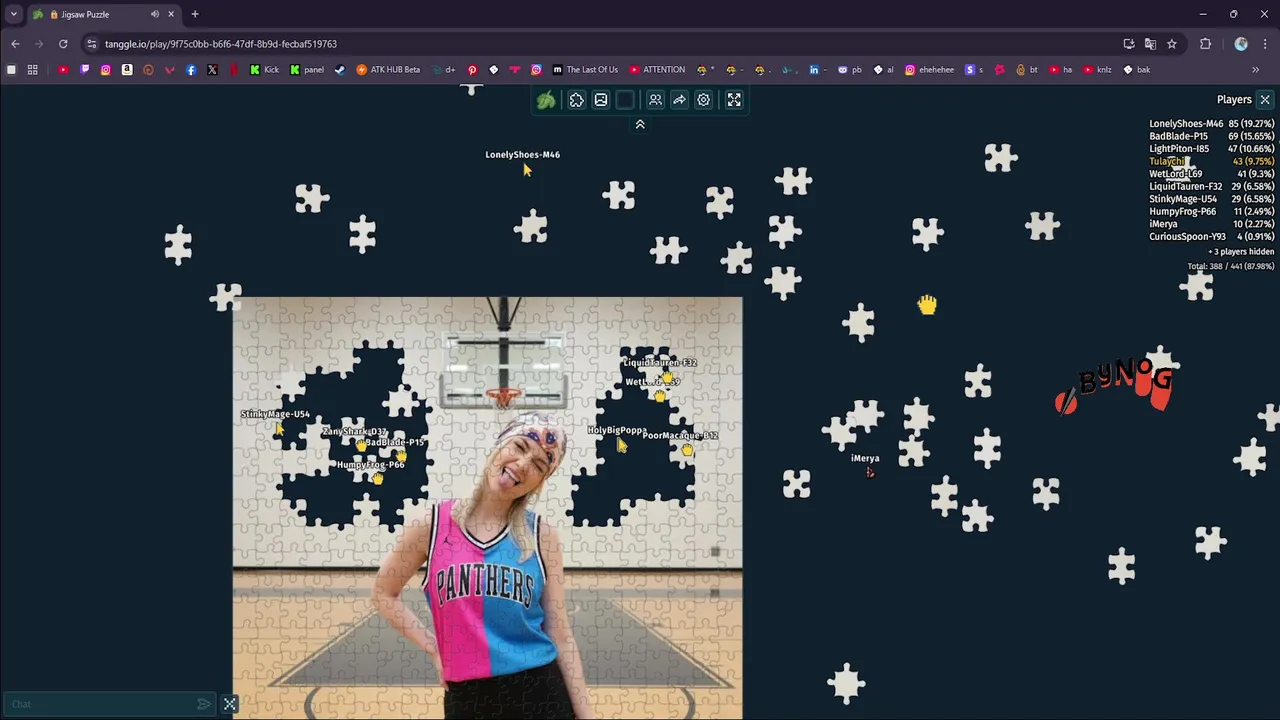Open the apps grid bookmark icon
Screen dimensions: 1280x720
tap(32, 70)
